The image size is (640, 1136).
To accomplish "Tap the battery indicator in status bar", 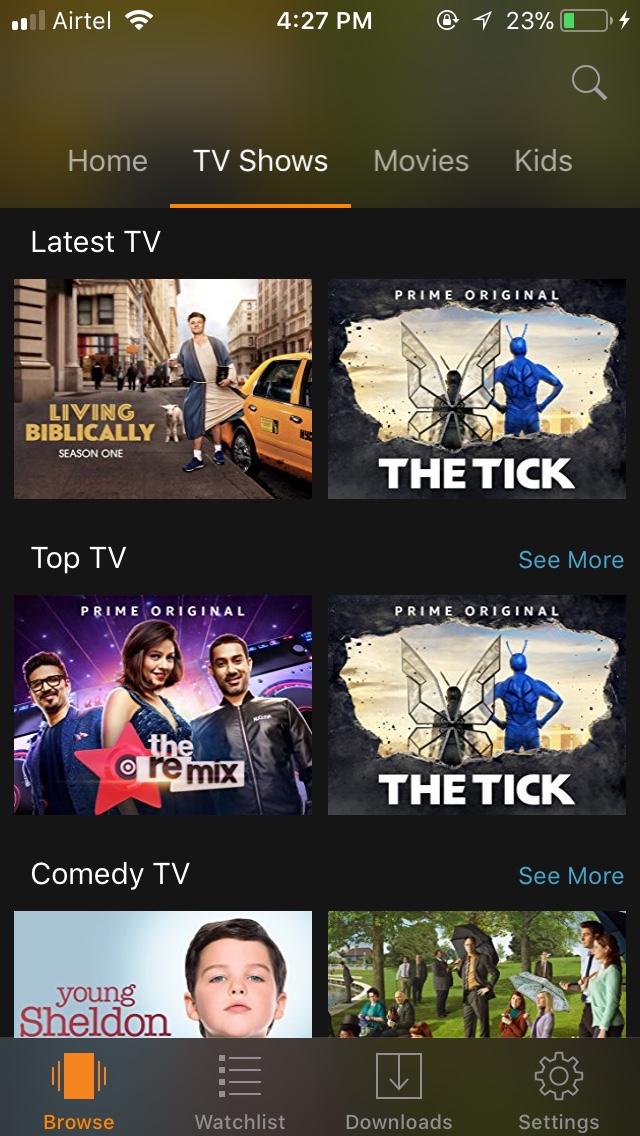I will 586,20.
